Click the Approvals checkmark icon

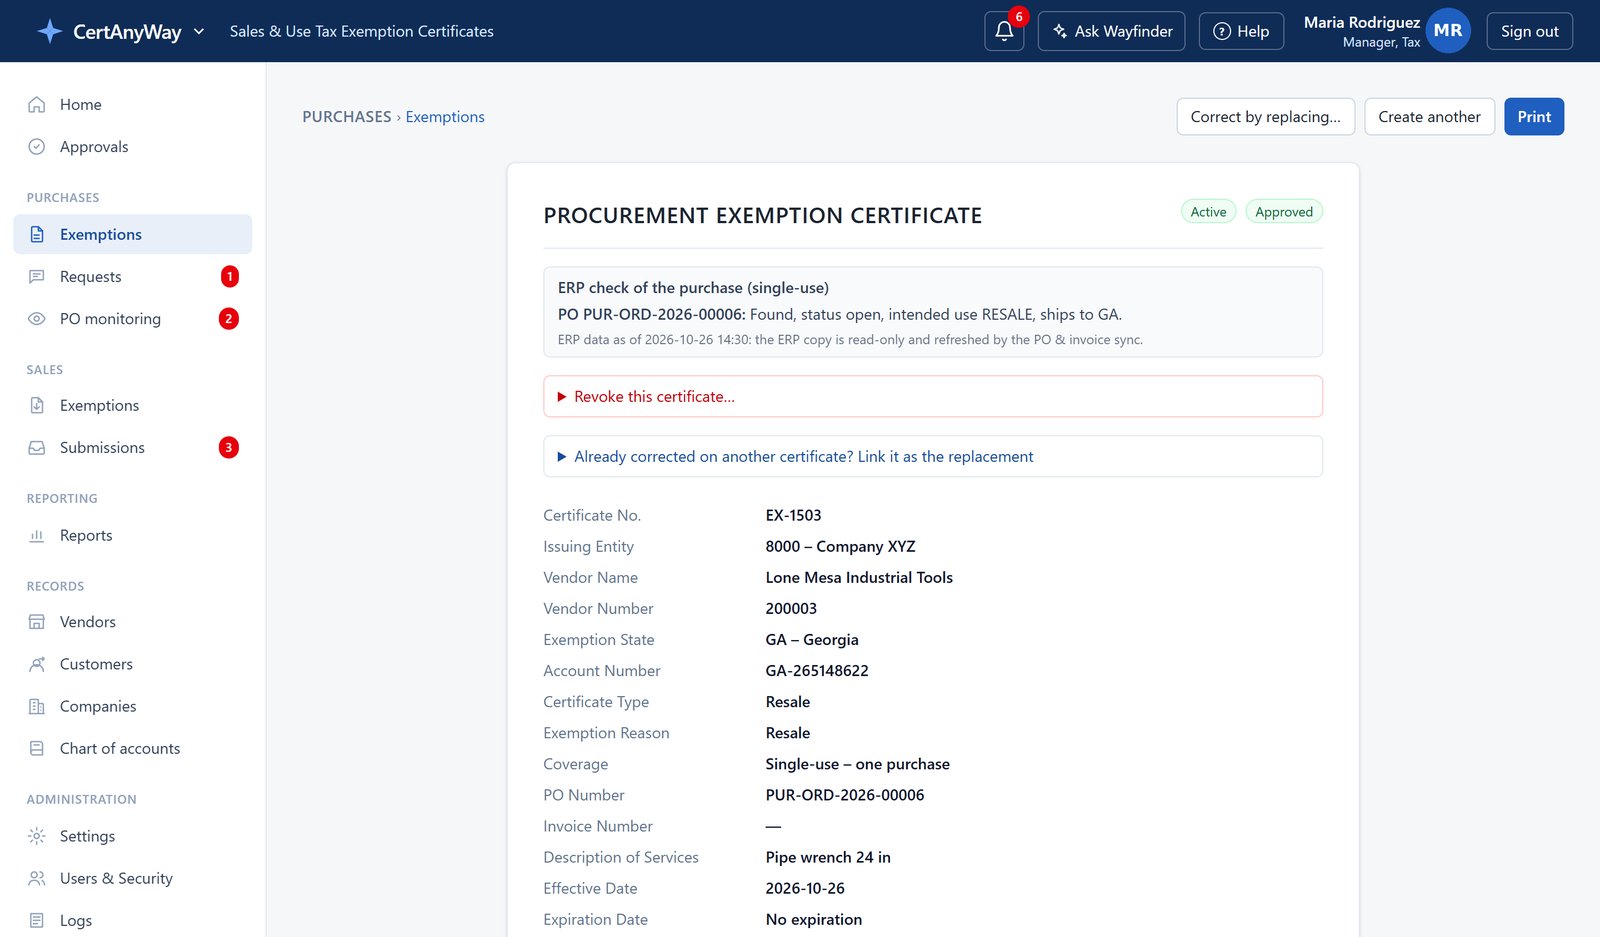(x=37, y=146)
